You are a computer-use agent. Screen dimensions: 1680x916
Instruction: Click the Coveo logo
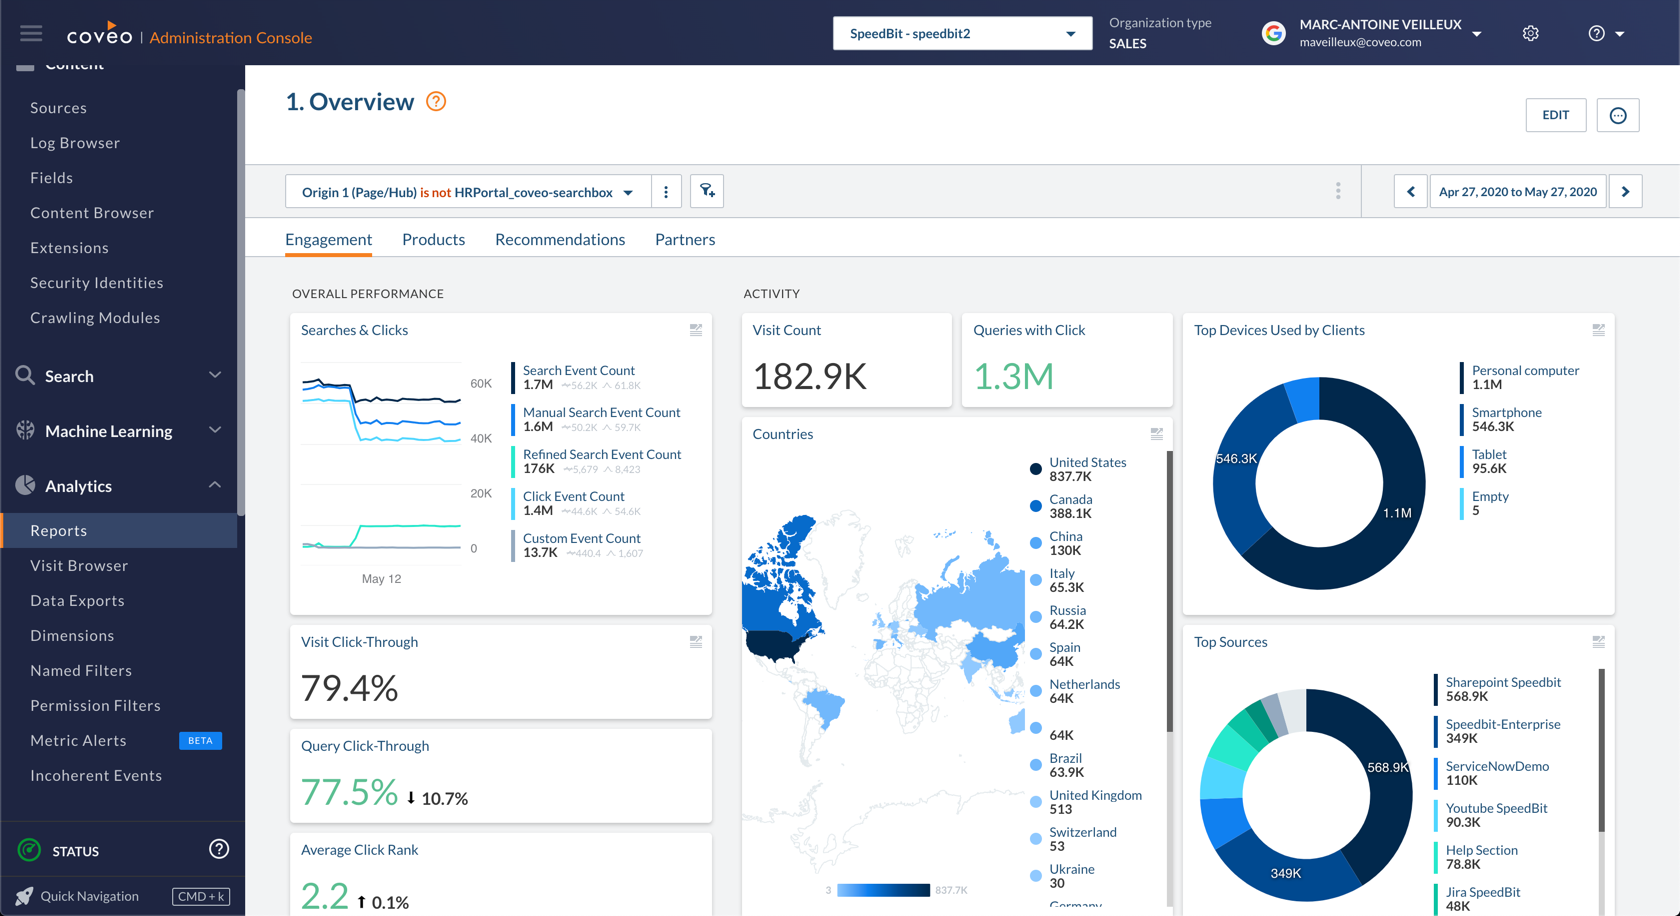(99, 35)
